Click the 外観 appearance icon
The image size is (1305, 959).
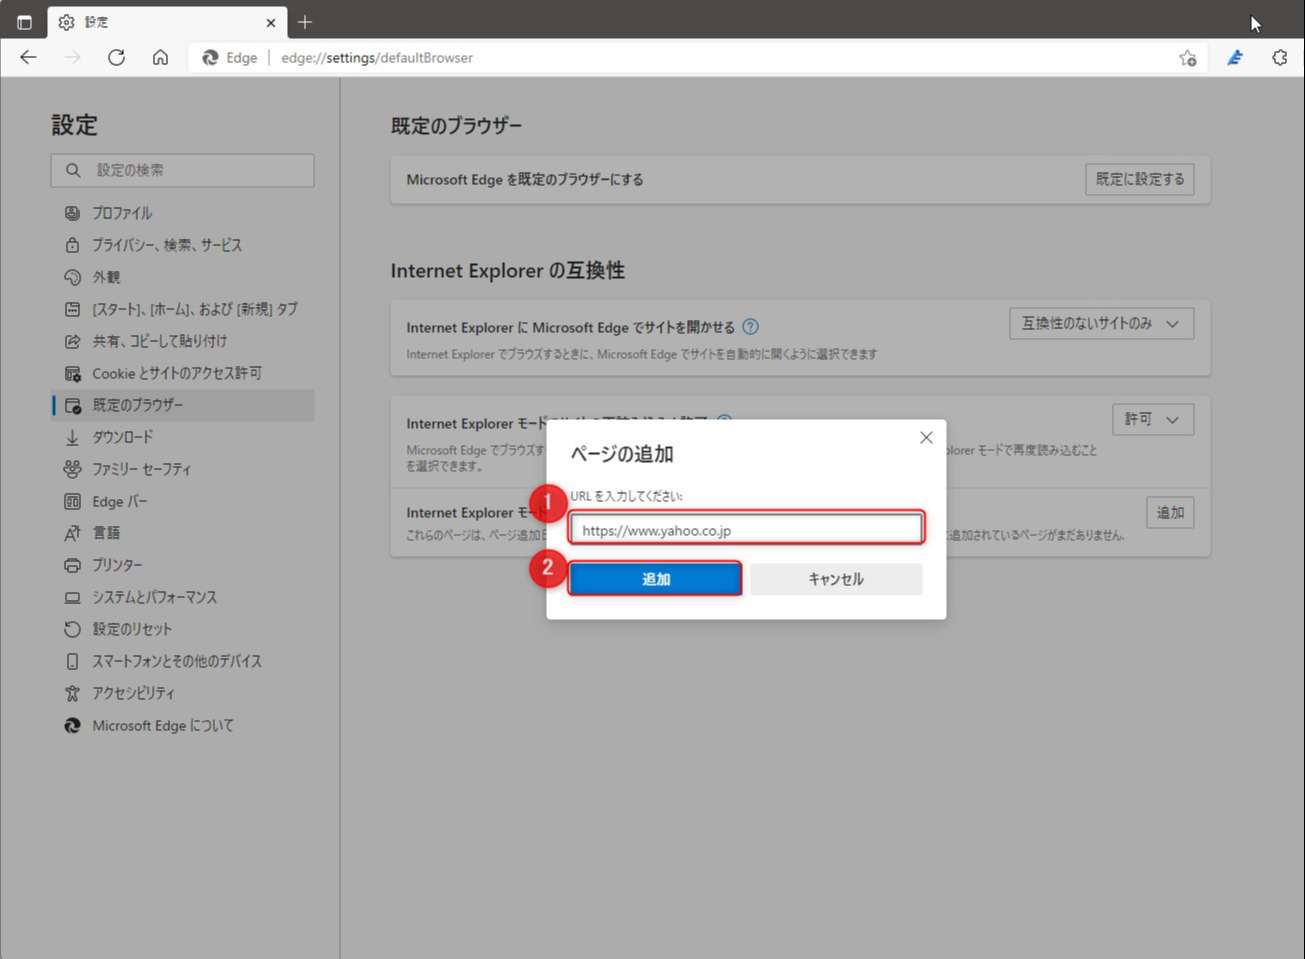pos(72,277)
